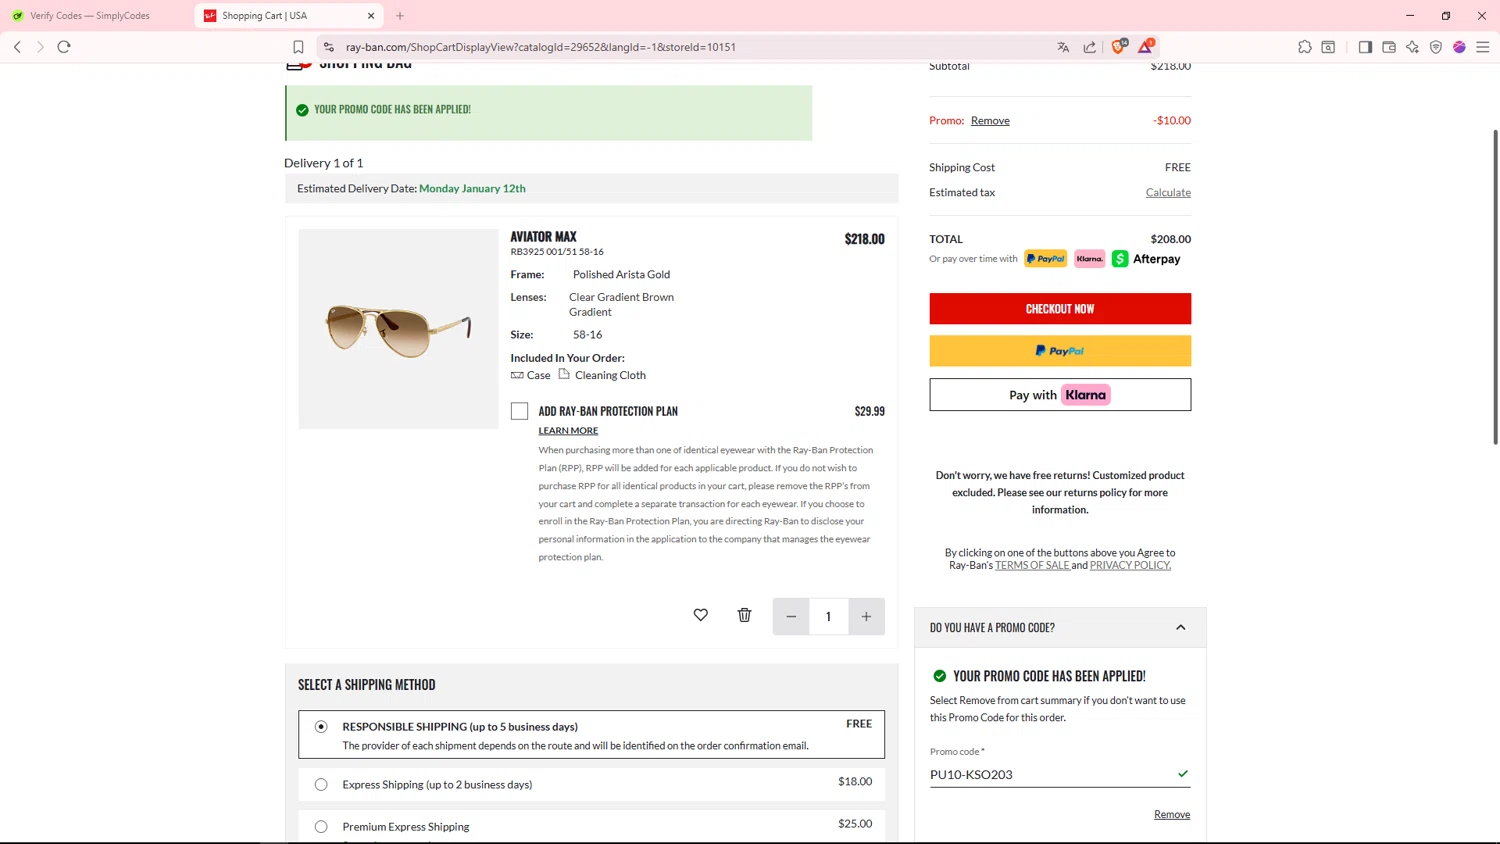Click the RB3925 001/51 58-16 model code
The width and height of the screenshot is (1500, 844).
pos(557,252)
